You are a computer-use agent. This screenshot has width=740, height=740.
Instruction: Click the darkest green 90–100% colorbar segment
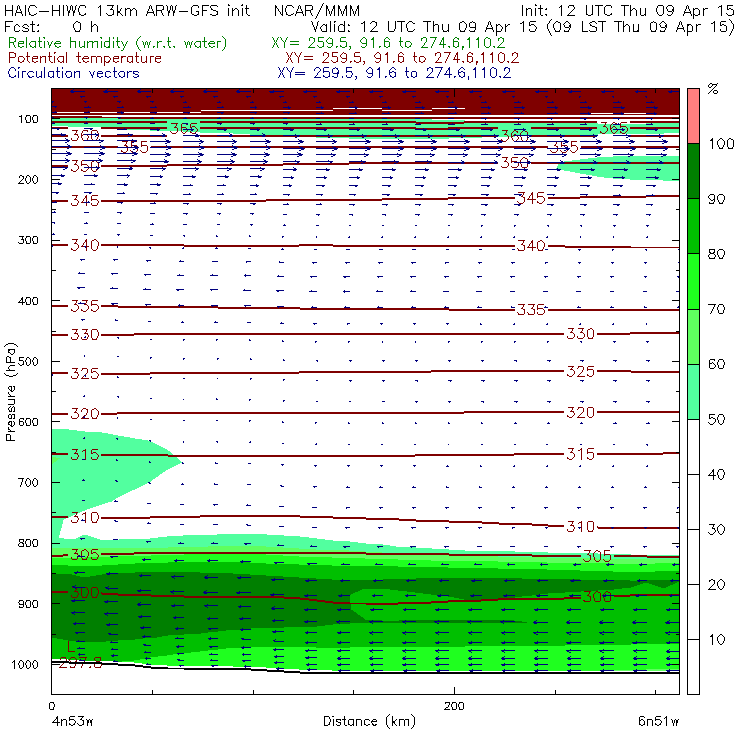pyautogui.click(x=693, y=171)
